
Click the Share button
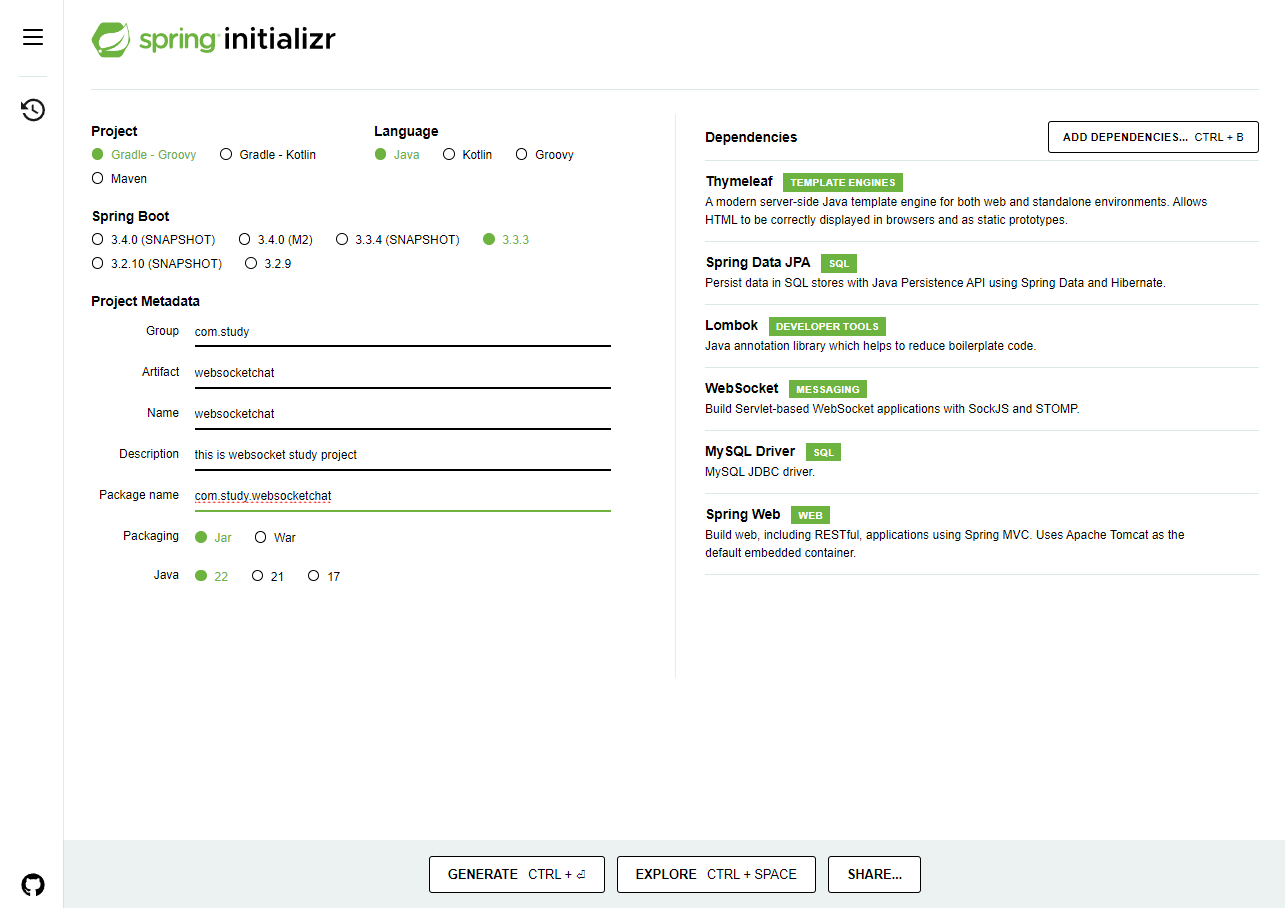875,875
